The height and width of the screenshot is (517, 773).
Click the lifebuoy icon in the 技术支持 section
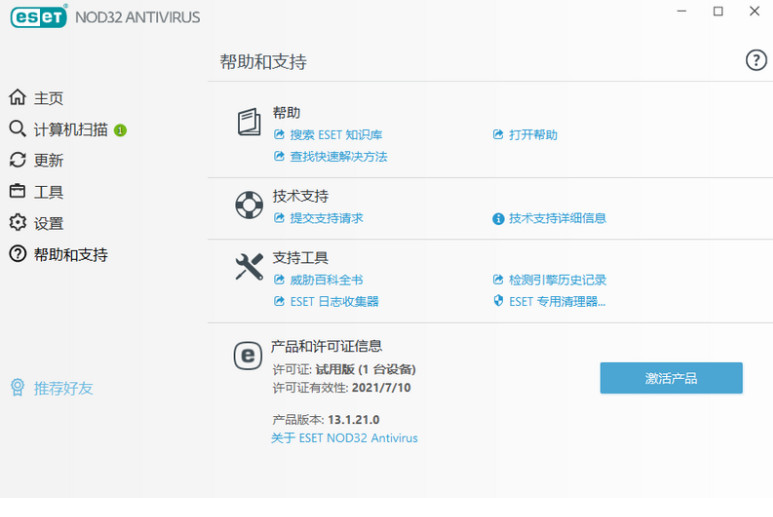[249, 205]
